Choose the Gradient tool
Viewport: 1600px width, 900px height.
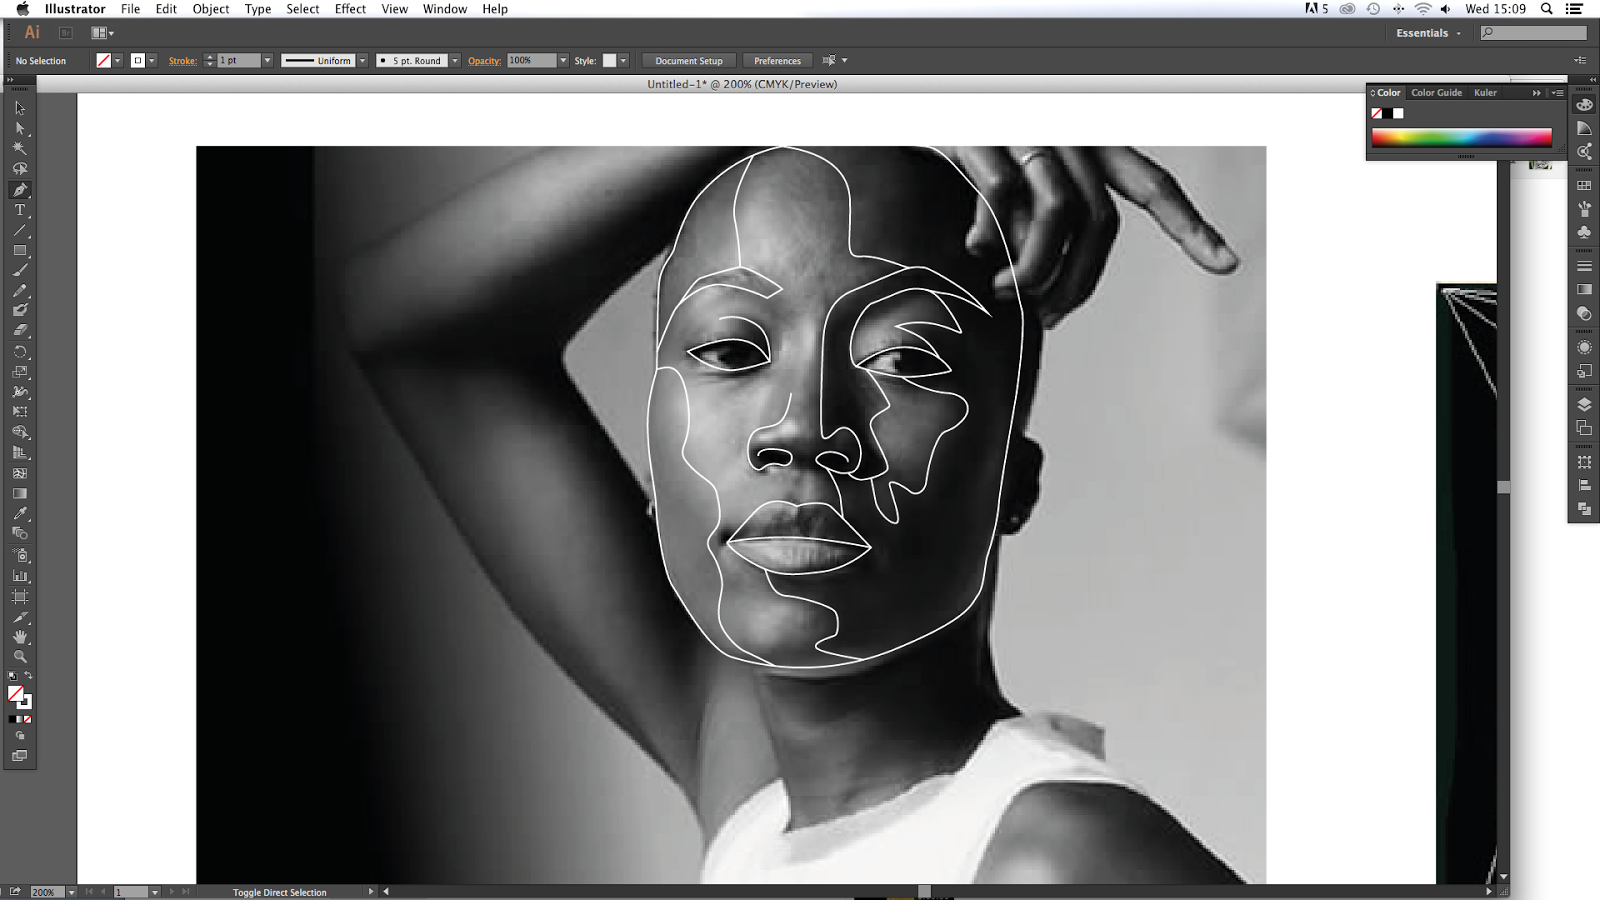[x=20, y=494]
